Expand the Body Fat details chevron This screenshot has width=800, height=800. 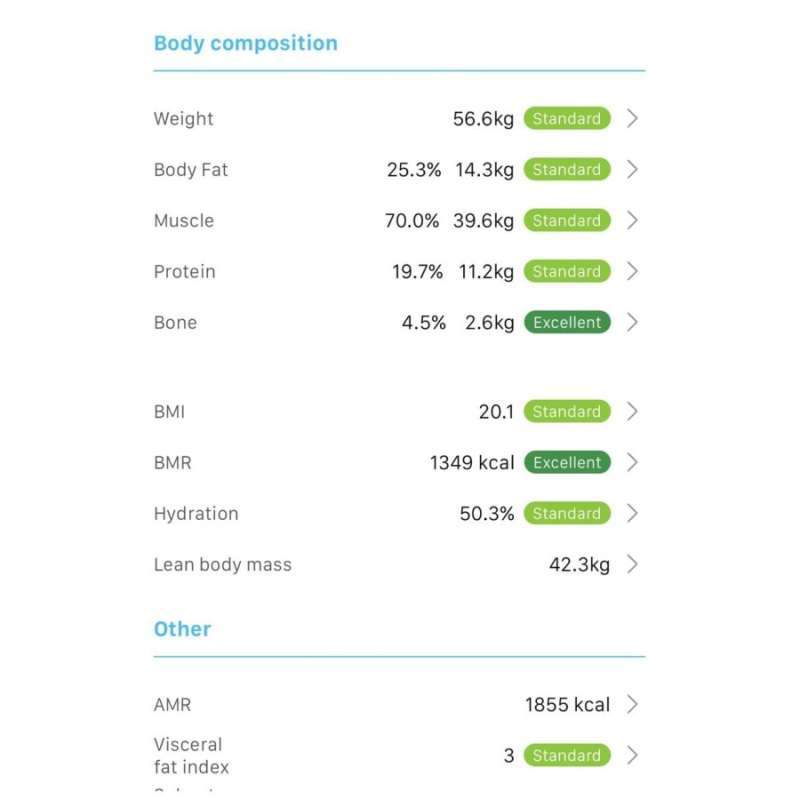pyautogui.click(x=632, y=169)
